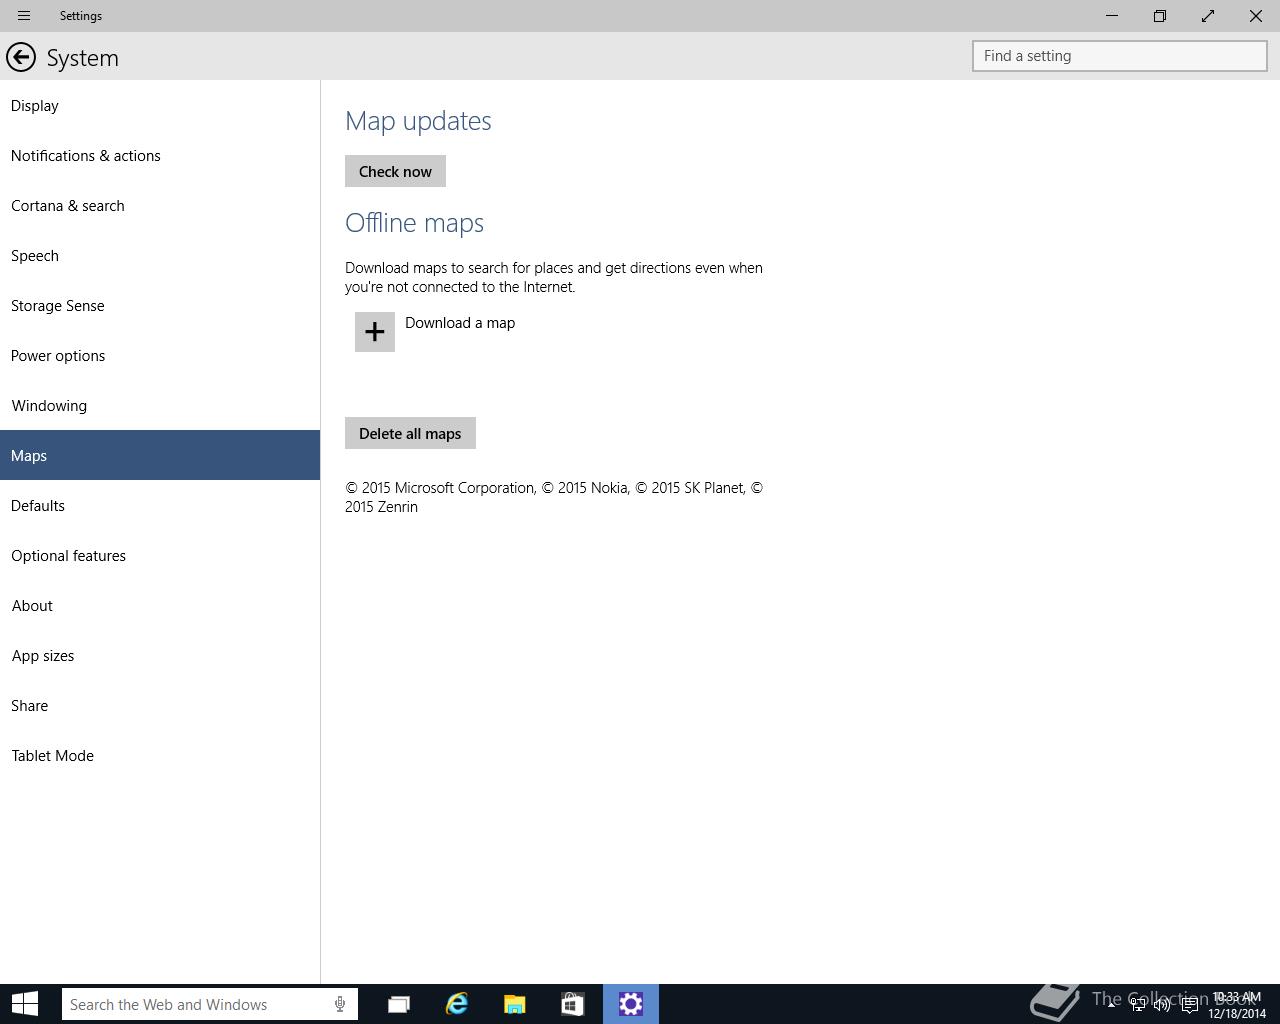This screenshot has height=1024, width=1280.
Task: Select the Settings gear icon in taskbar
Action: [631, 1004]
